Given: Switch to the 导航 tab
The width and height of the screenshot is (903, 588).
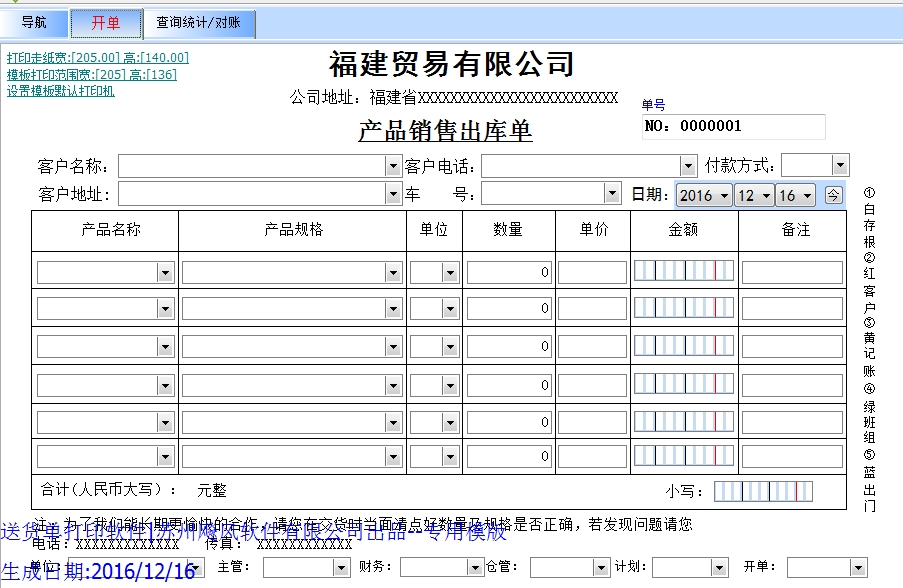Looking at the screenshot, I should pos(34,23).
